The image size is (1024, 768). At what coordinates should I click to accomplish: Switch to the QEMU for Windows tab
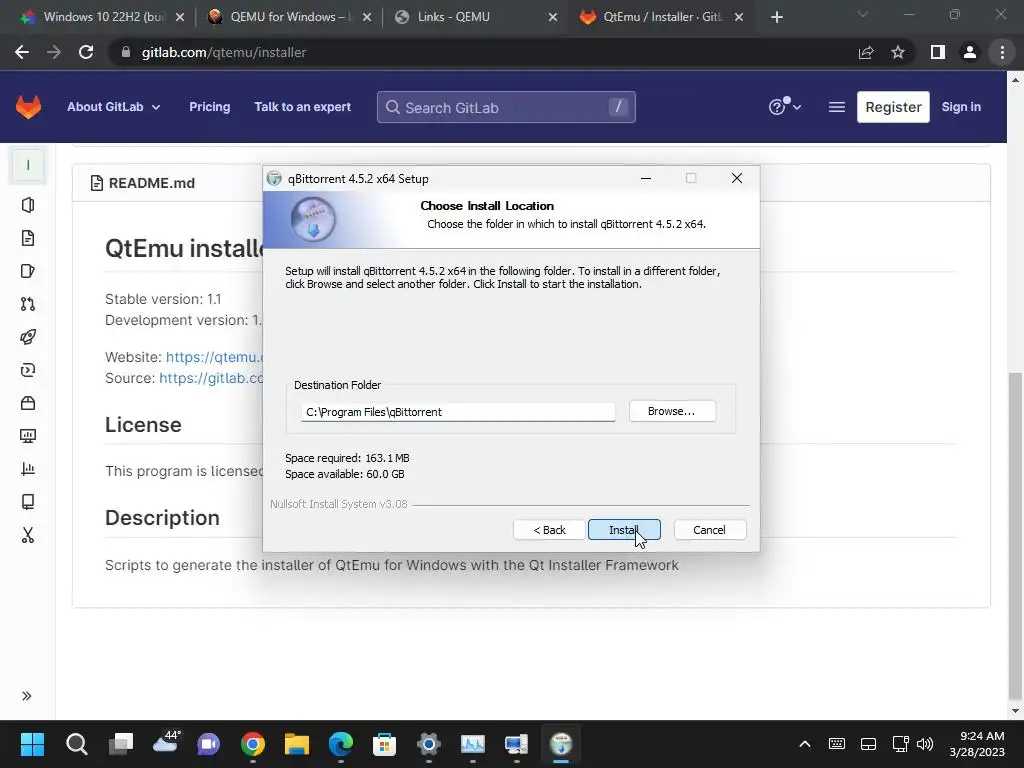(289, 17)
